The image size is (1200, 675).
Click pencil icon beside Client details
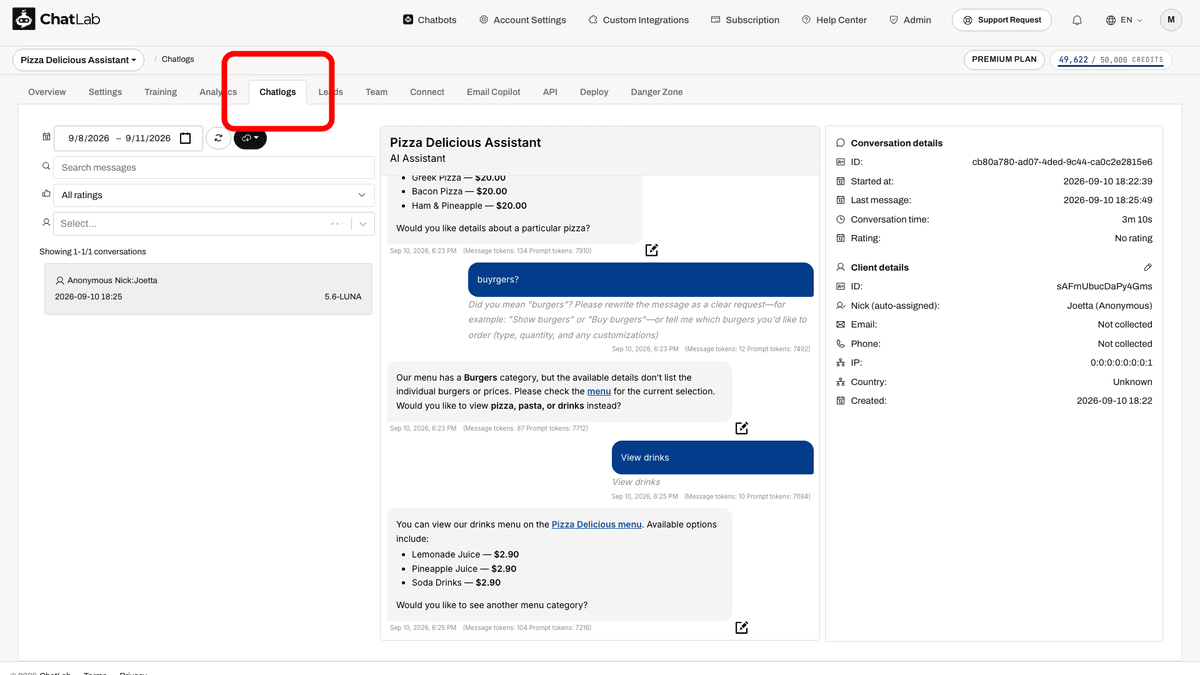click(1147, 267)
